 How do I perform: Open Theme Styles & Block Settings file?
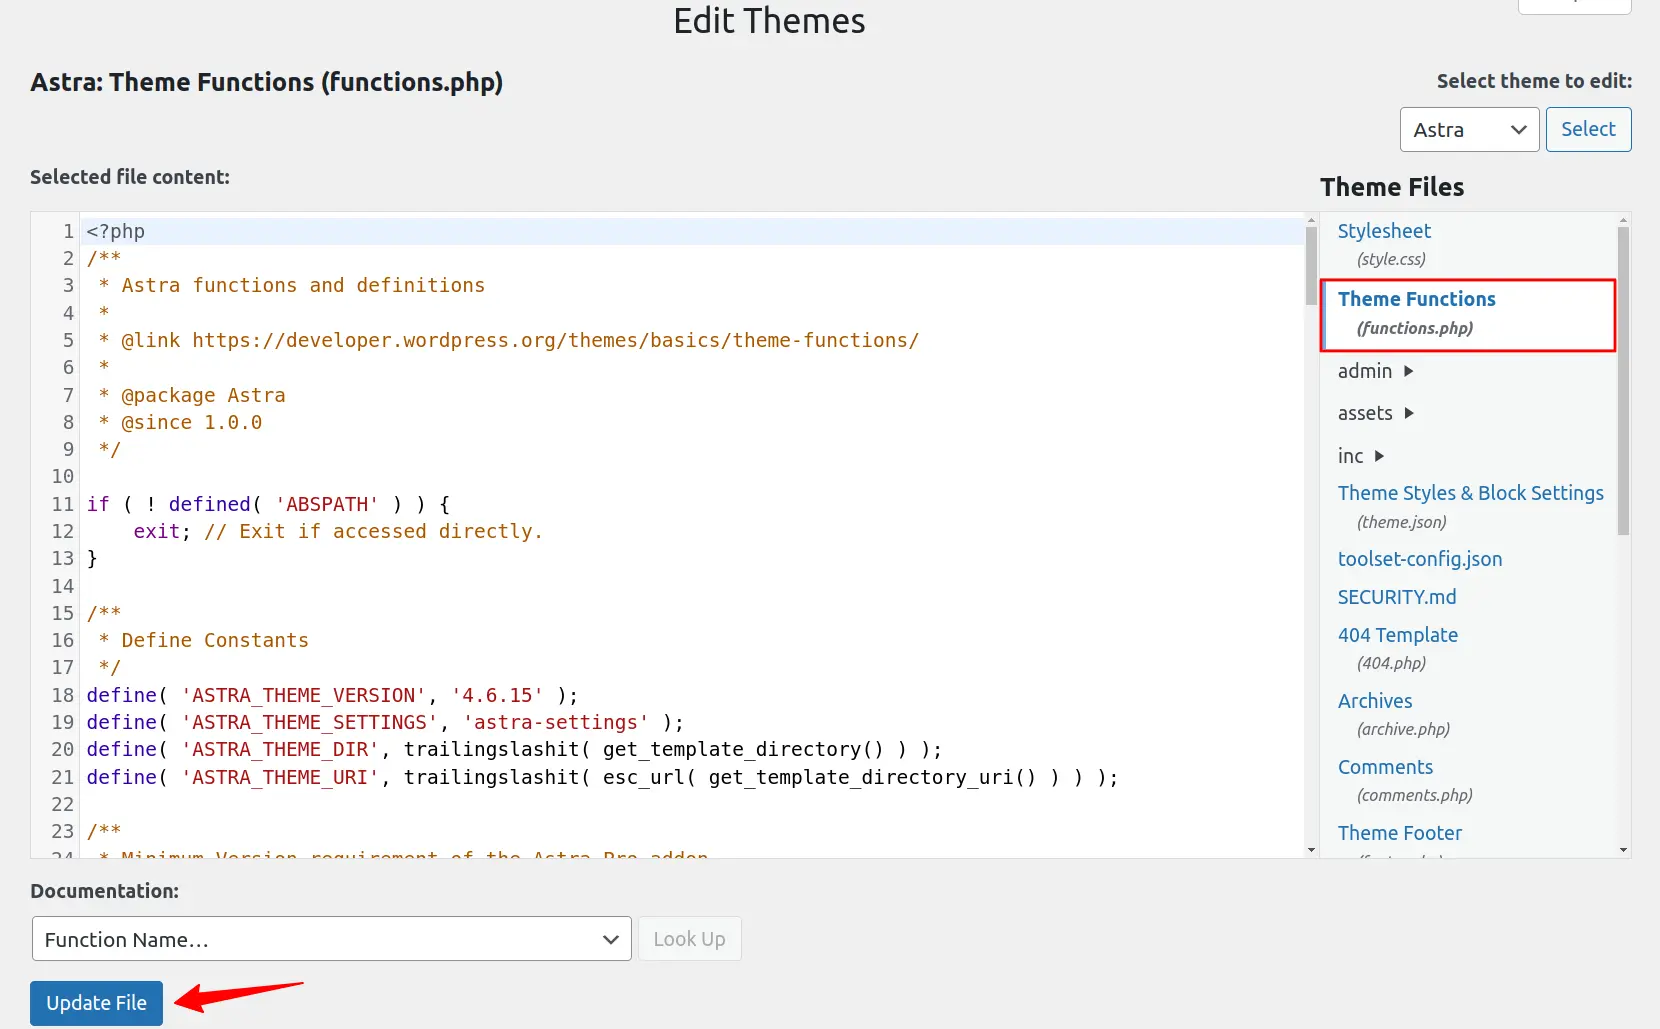(1470, 493)
